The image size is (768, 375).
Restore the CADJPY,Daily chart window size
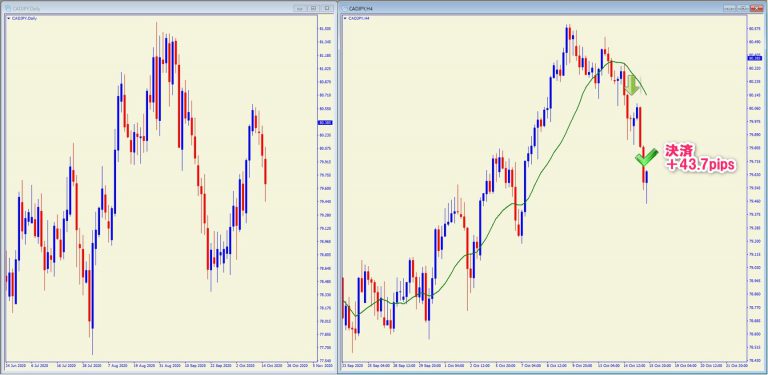click(x=313, y=8)
